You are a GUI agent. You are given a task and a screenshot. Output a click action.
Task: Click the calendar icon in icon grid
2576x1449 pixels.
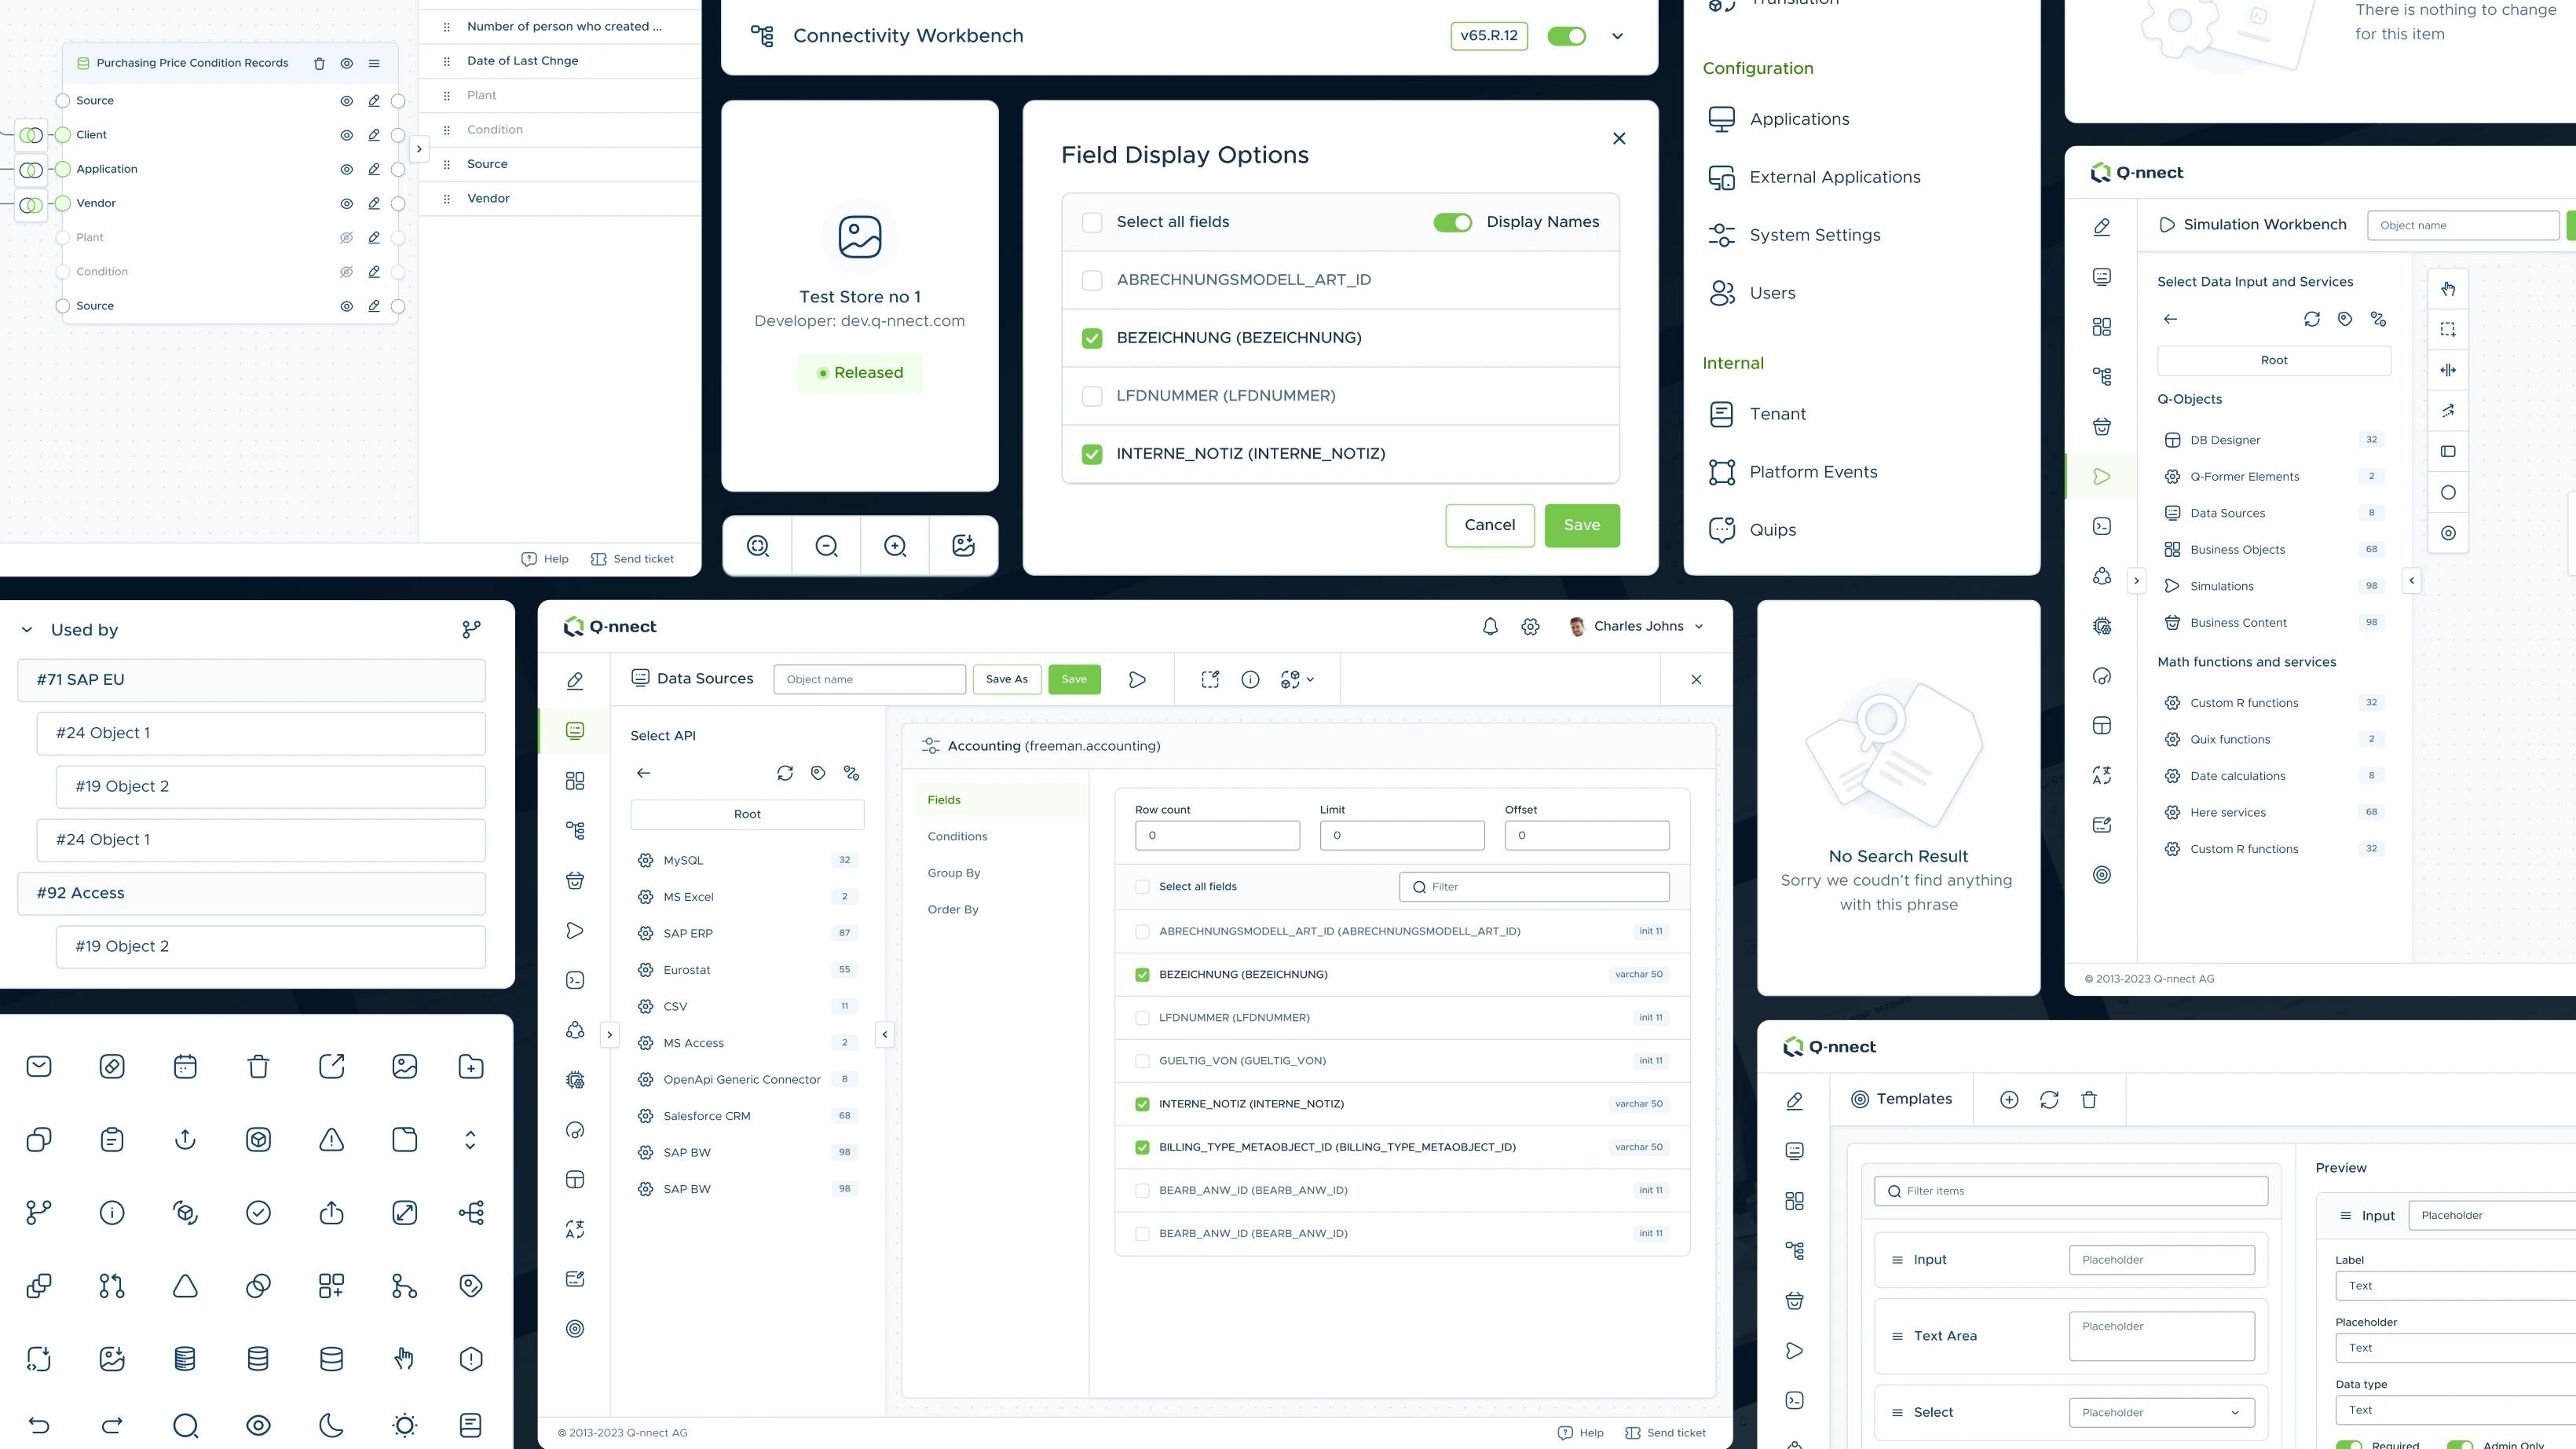185,1067
